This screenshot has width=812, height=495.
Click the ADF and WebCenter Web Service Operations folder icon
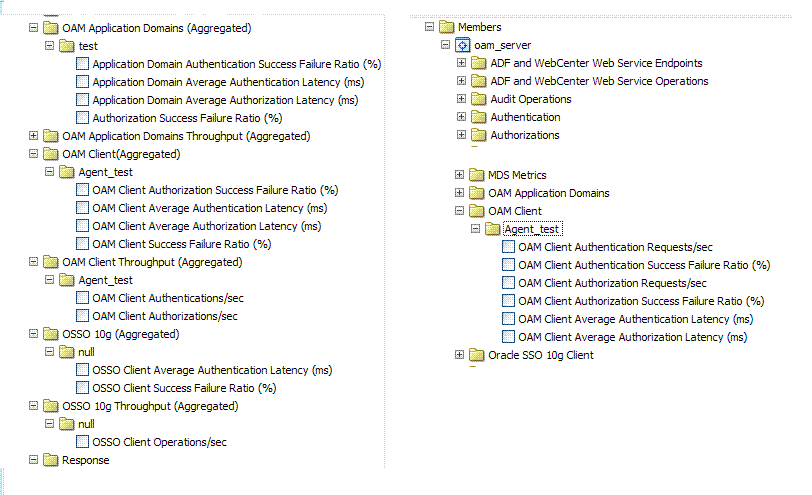[x=479, y=81]
